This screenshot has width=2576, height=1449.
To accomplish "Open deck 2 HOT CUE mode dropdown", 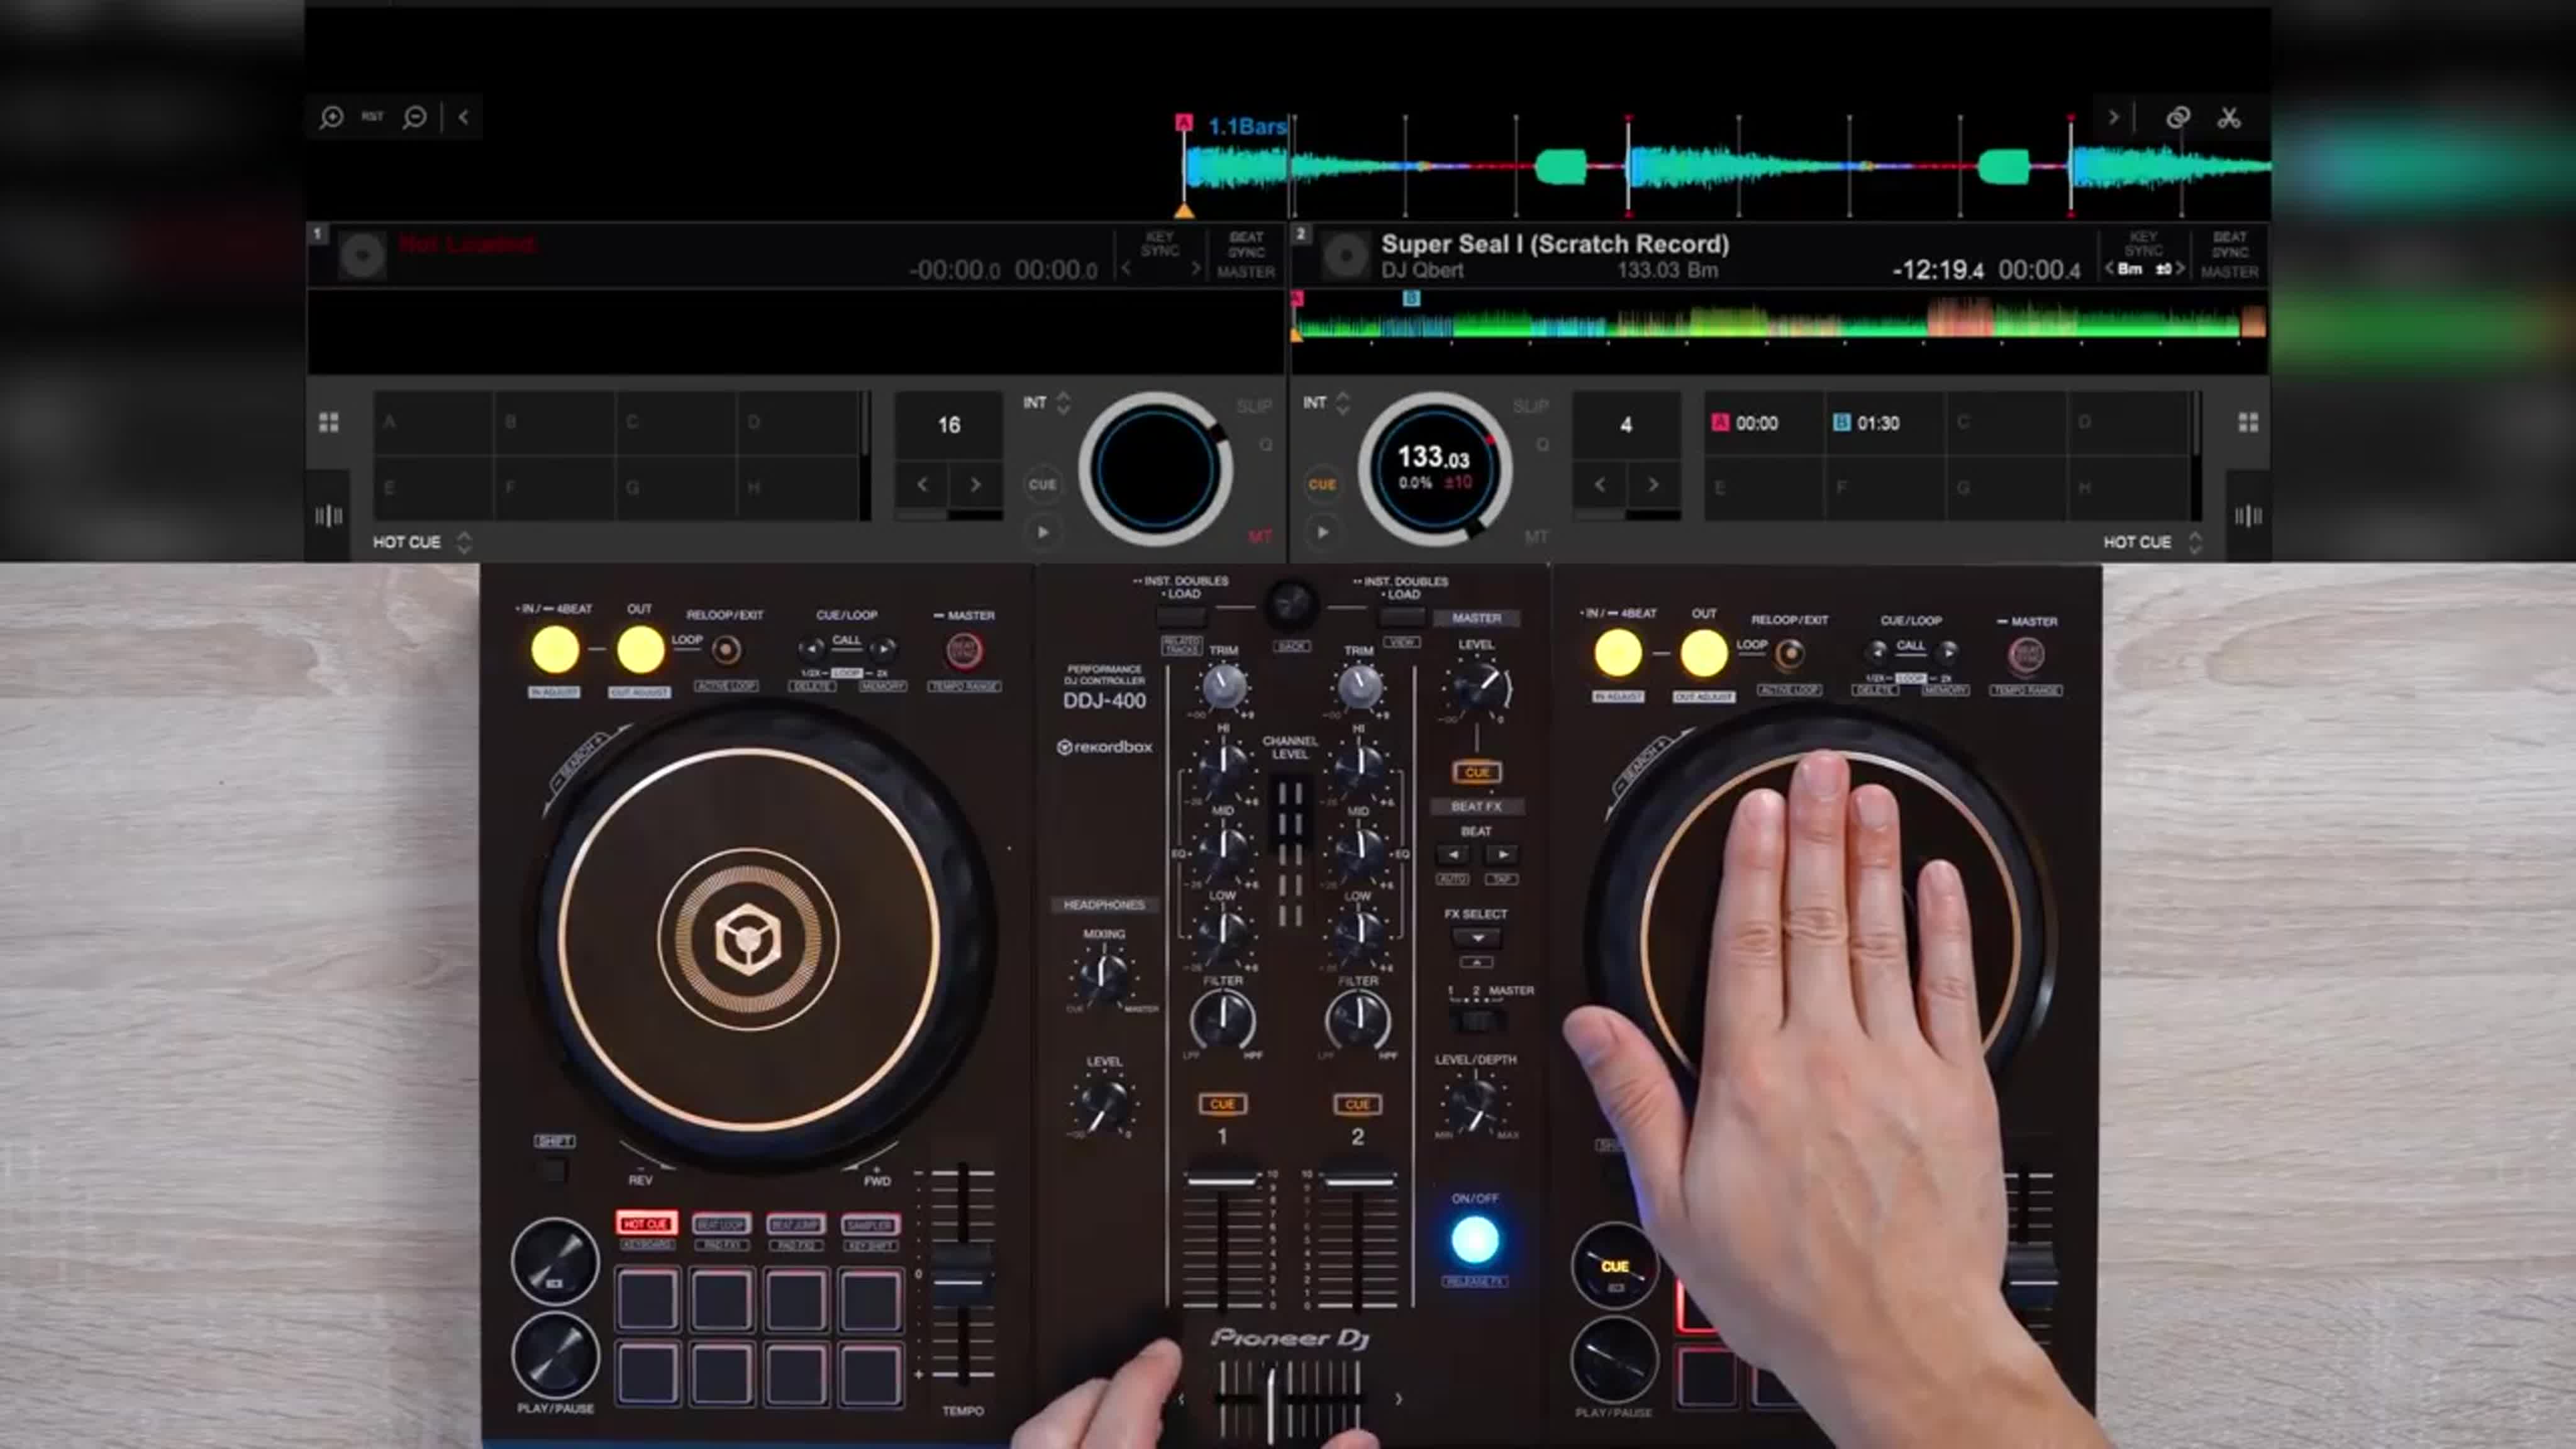I will tap(2195, 542).
